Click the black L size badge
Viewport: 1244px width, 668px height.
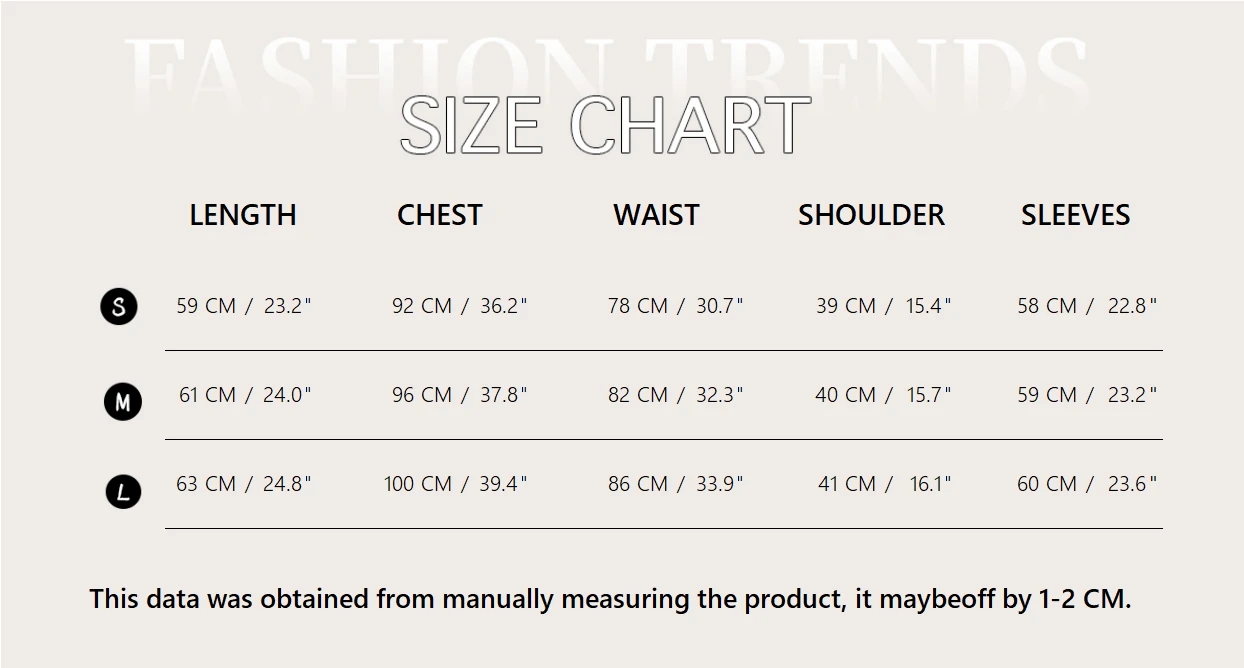click(123, 492)
